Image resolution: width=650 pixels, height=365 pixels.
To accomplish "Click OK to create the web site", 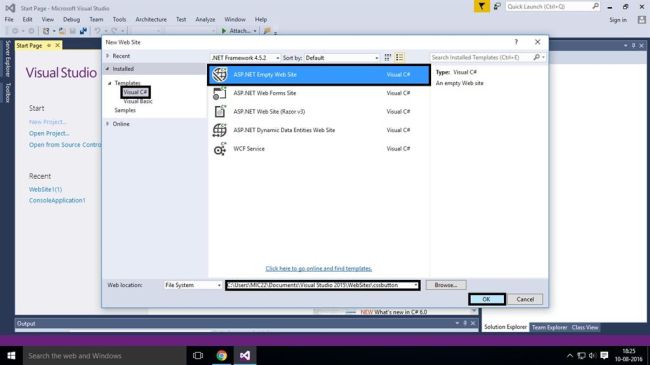I will tap(487, 299).
